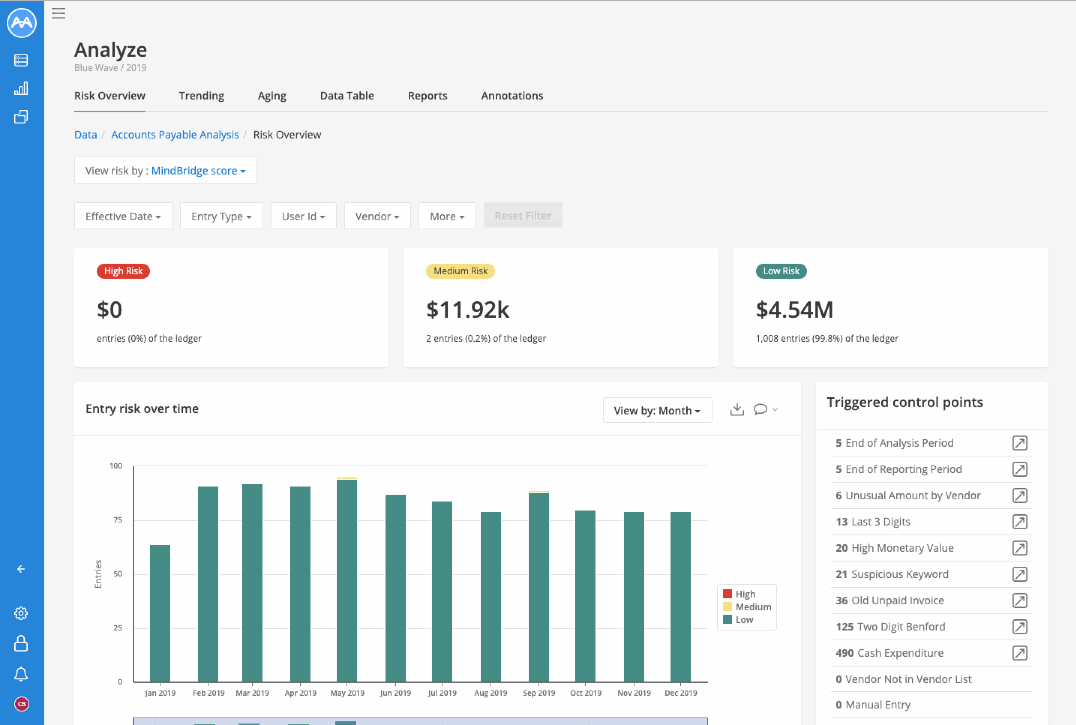This screenshot has width=1076, height=725.
Task: Open notifications bell icon
Action: click(x=21, y=674)
